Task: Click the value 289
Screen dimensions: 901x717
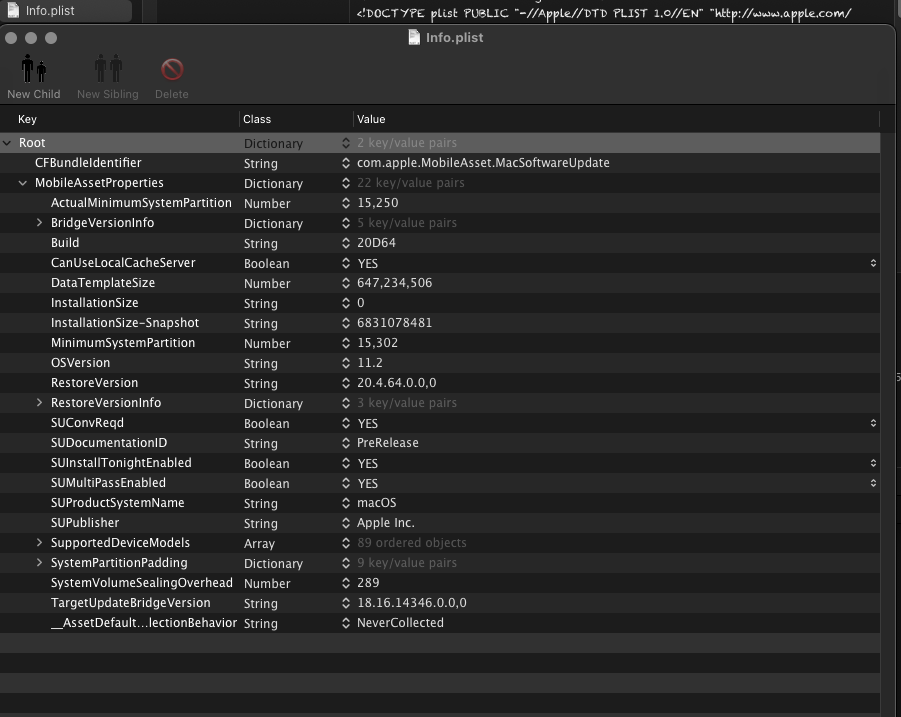Action: point(368,583)
